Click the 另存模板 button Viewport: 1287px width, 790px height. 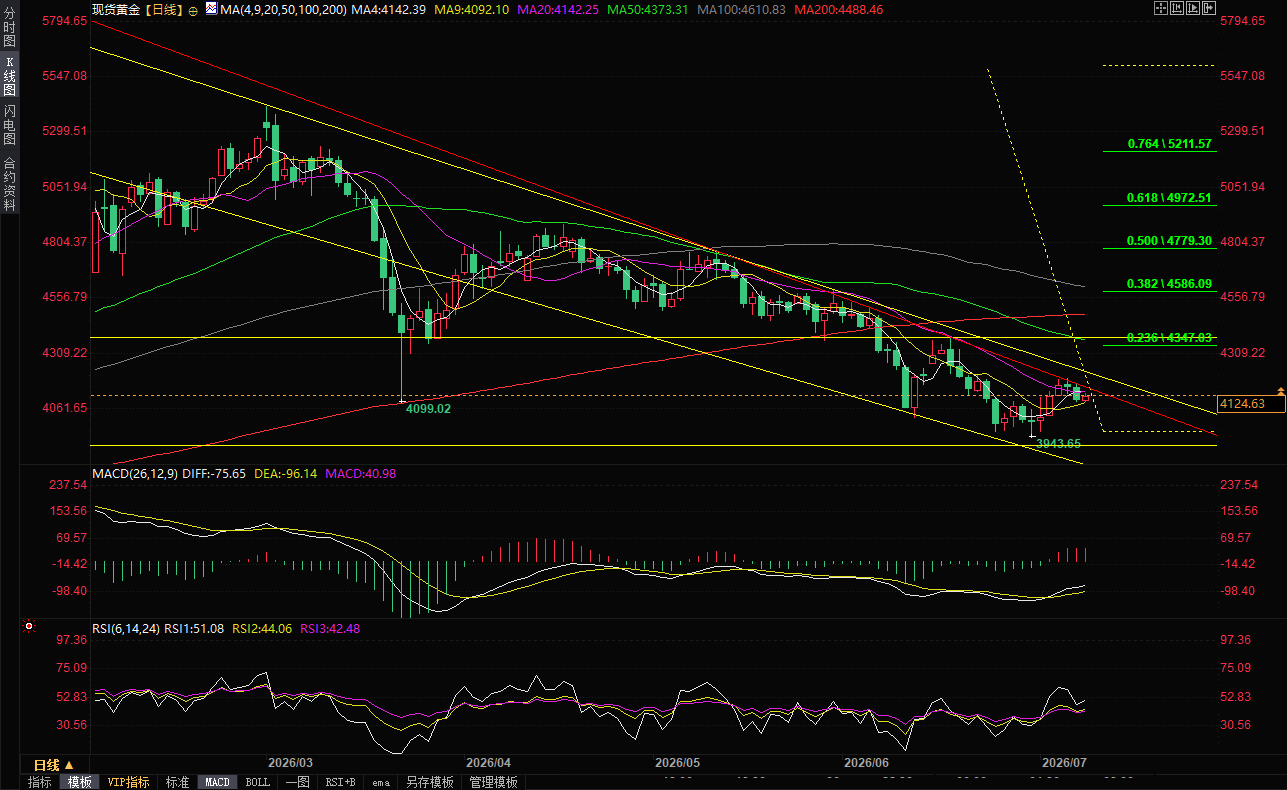coord(430,782)
